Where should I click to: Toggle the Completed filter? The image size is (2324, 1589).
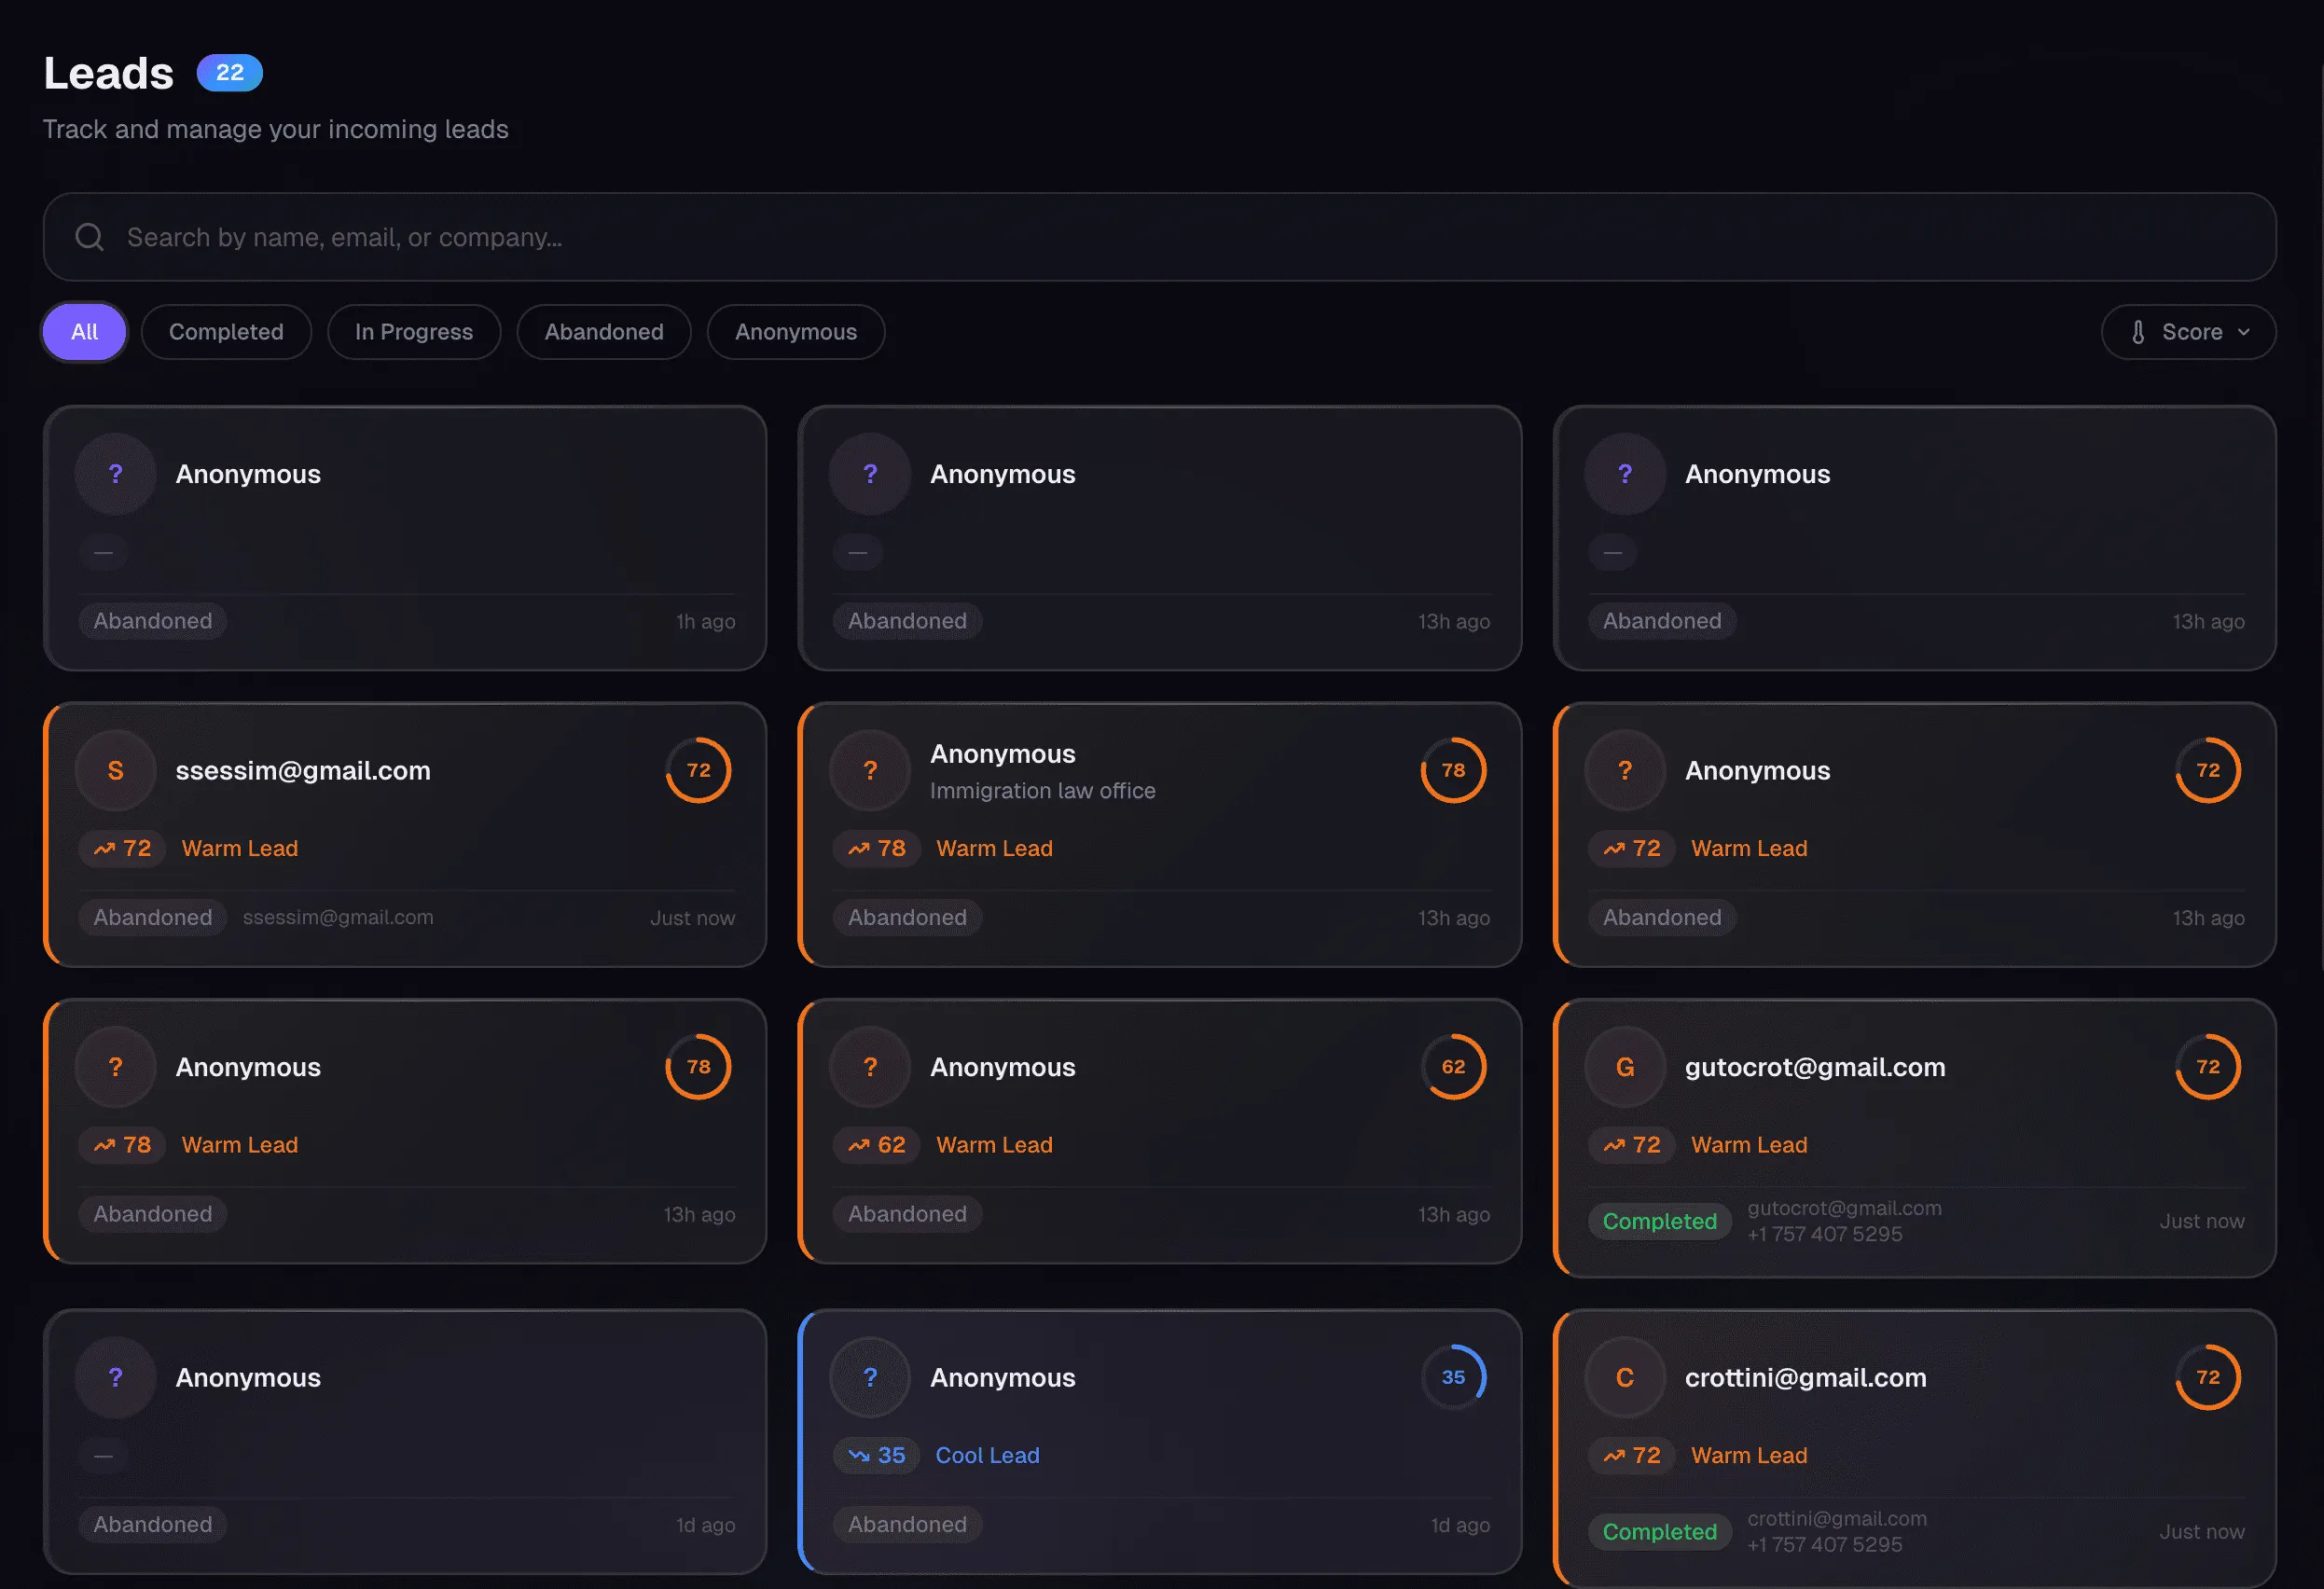click(x=226, y=331)
